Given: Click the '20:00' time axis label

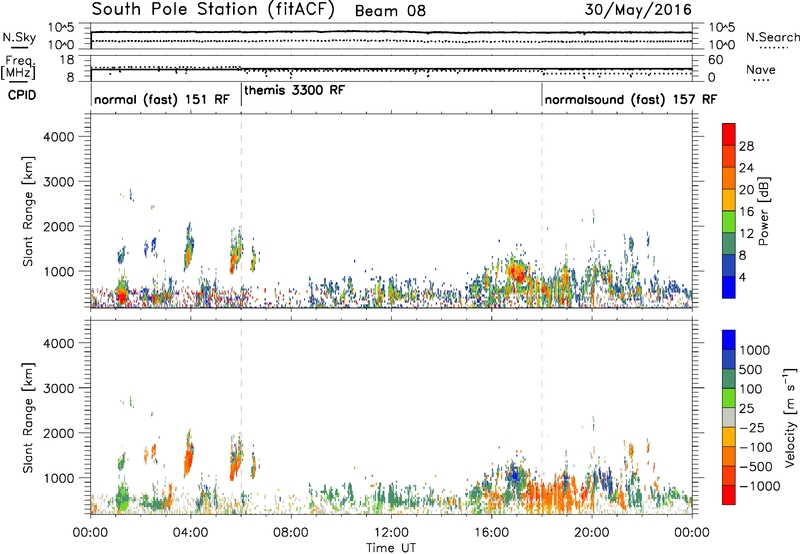Looking at the screenshot, I should [x=591, y=533].
